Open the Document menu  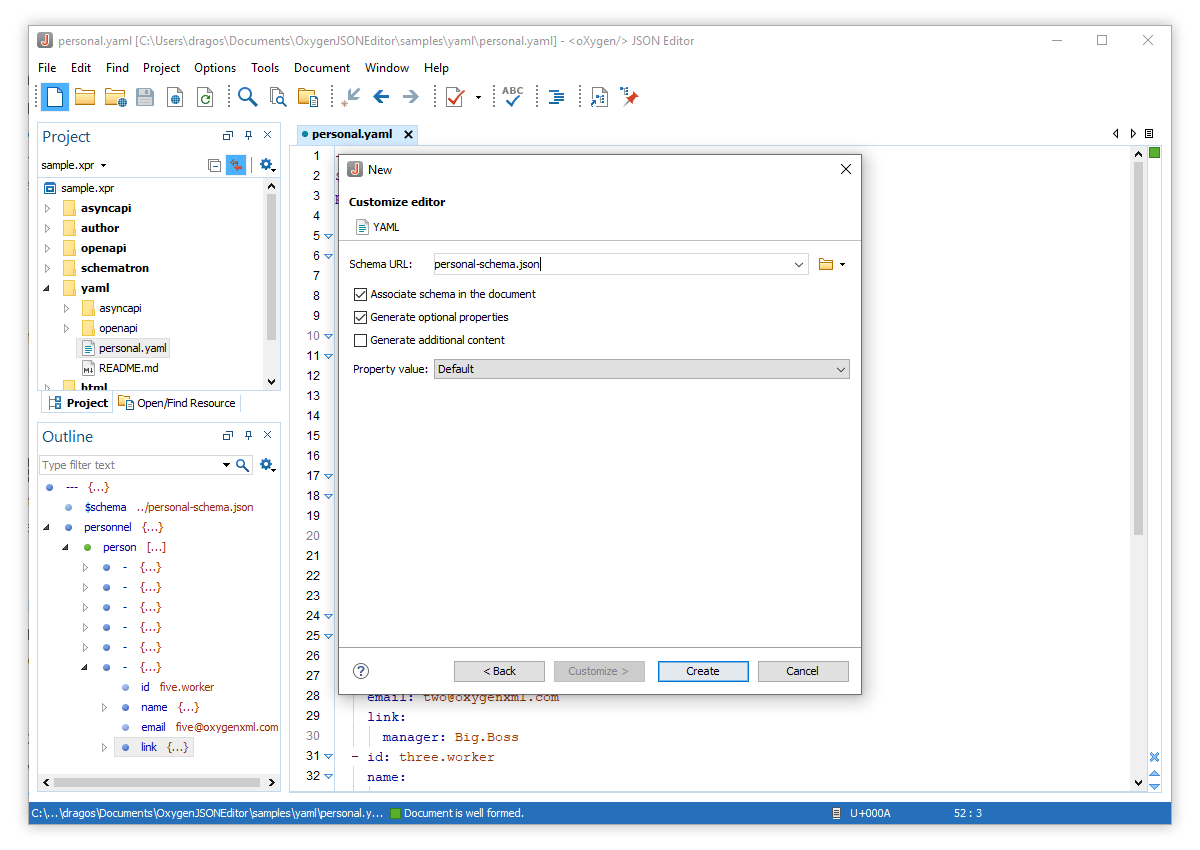tap(322, 68)
